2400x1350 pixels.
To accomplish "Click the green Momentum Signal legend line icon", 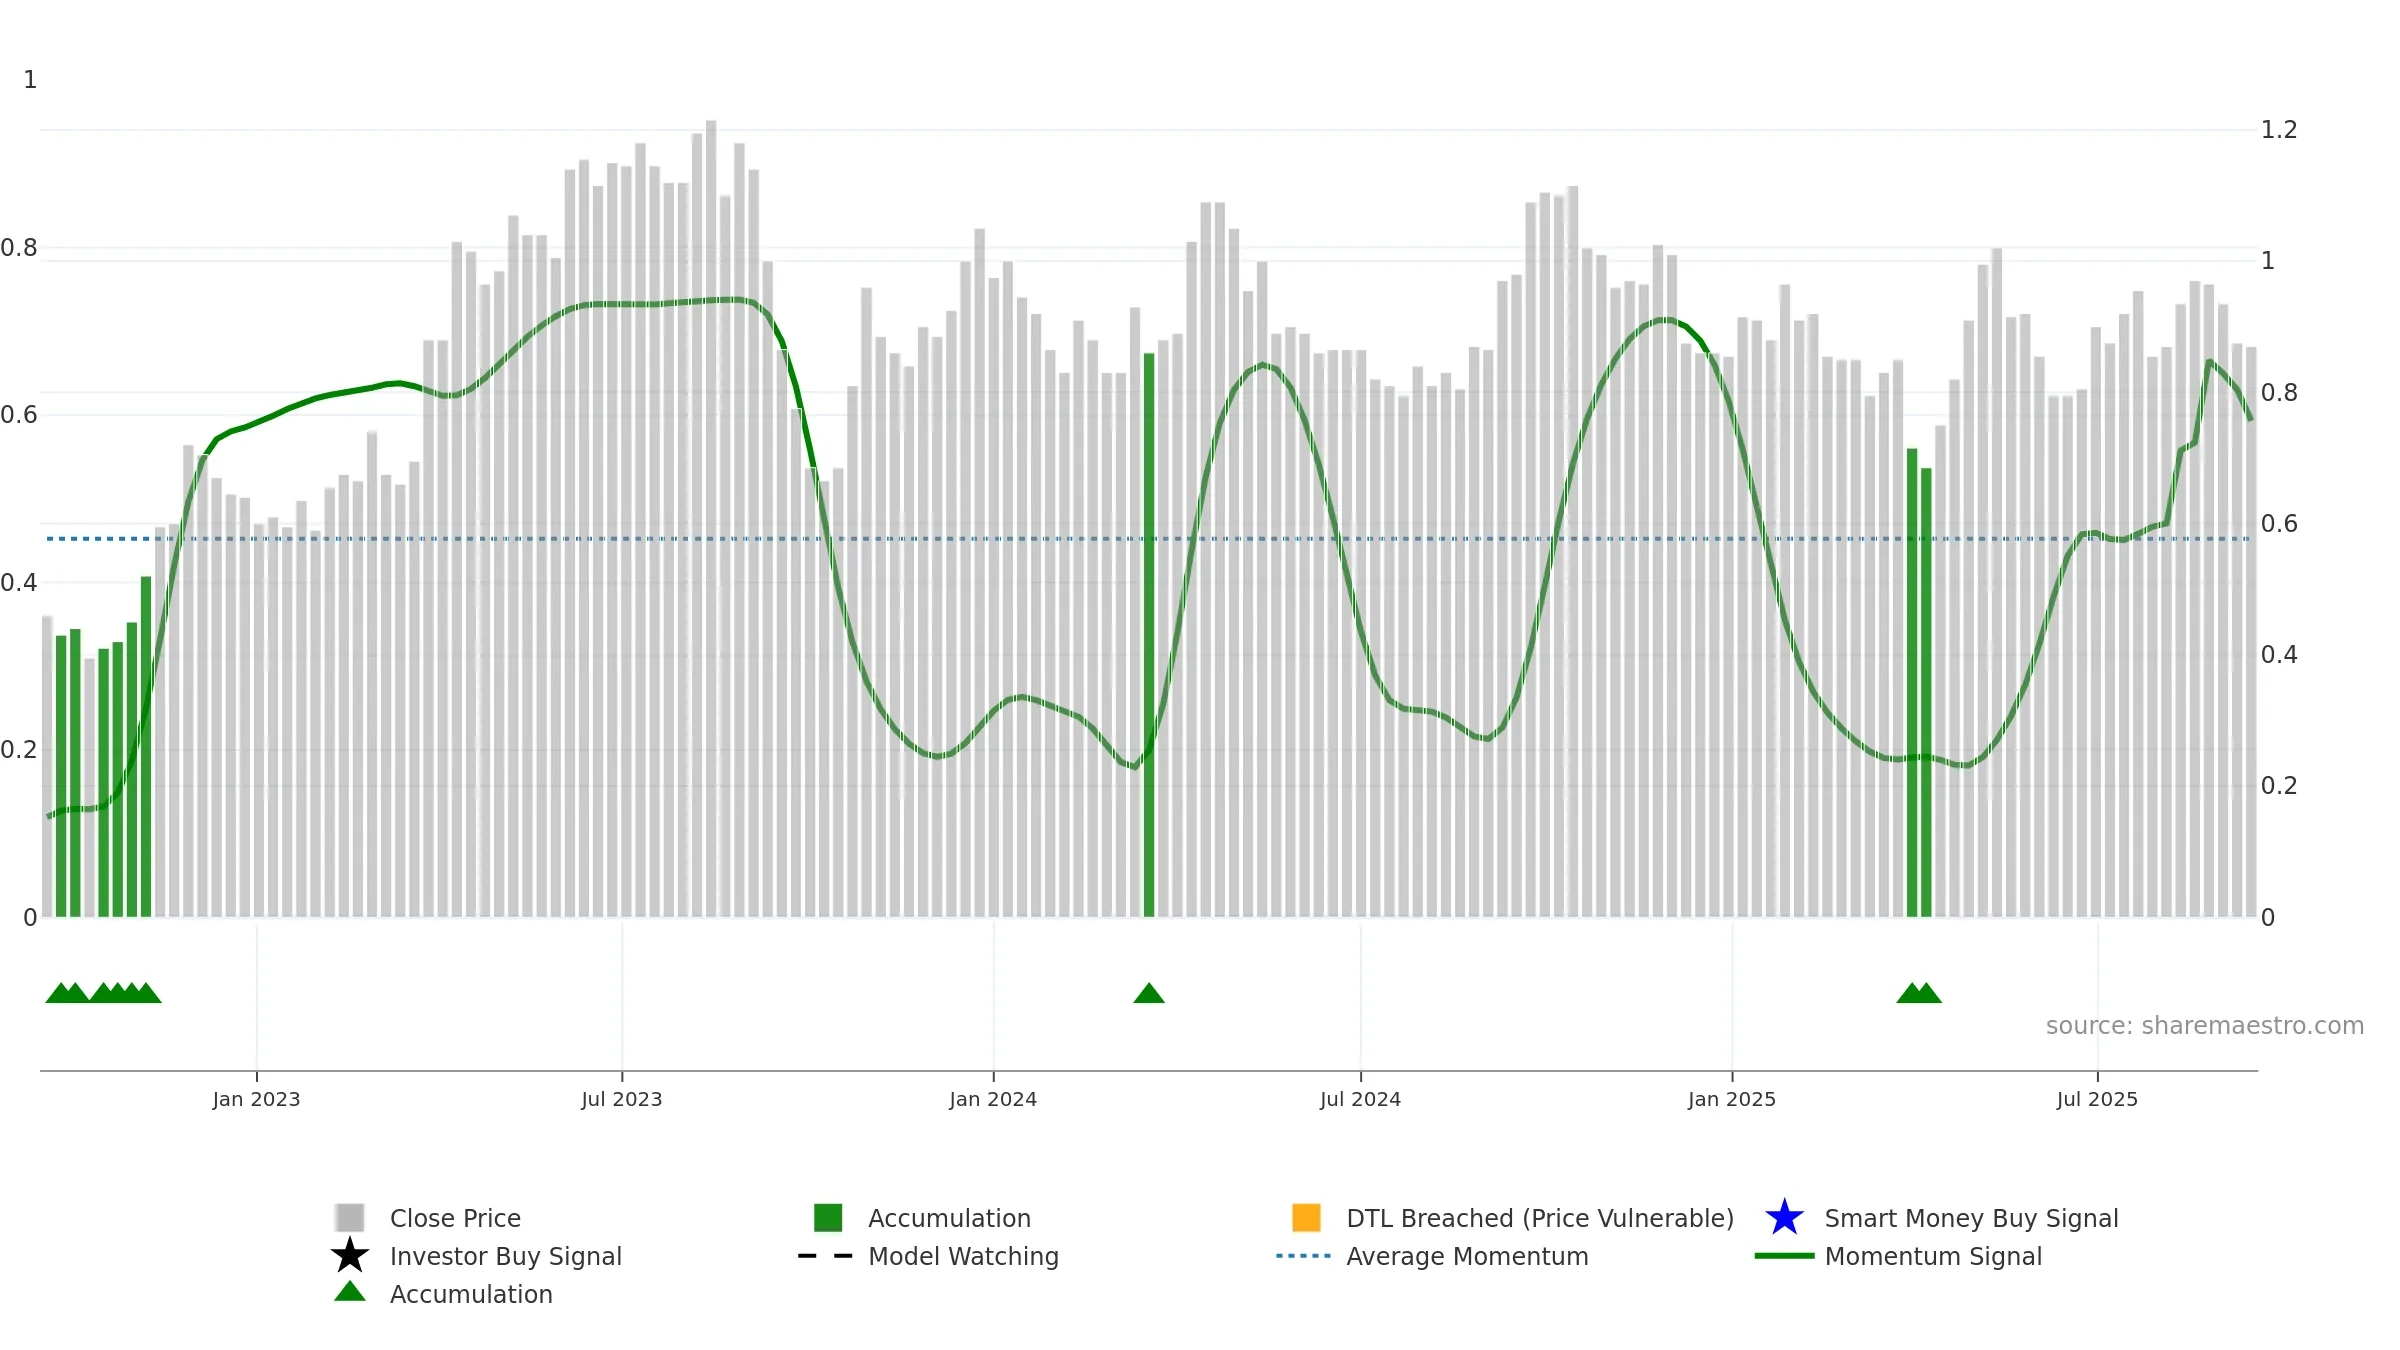I will pyautogui.click(x=1784, y=1256).
